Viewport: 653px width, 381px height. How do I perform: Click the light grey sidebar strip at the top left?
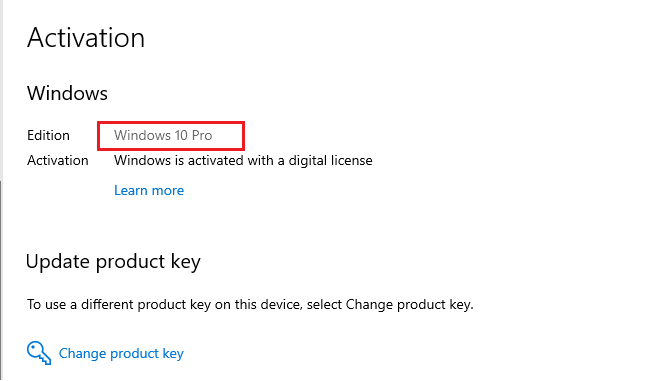(x=1, y=90)
